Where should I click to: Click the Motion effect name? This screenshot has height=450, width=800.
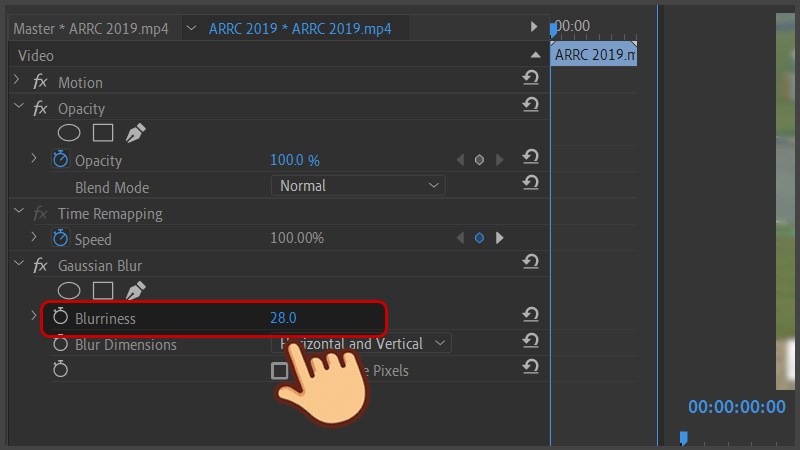[80, 82]
